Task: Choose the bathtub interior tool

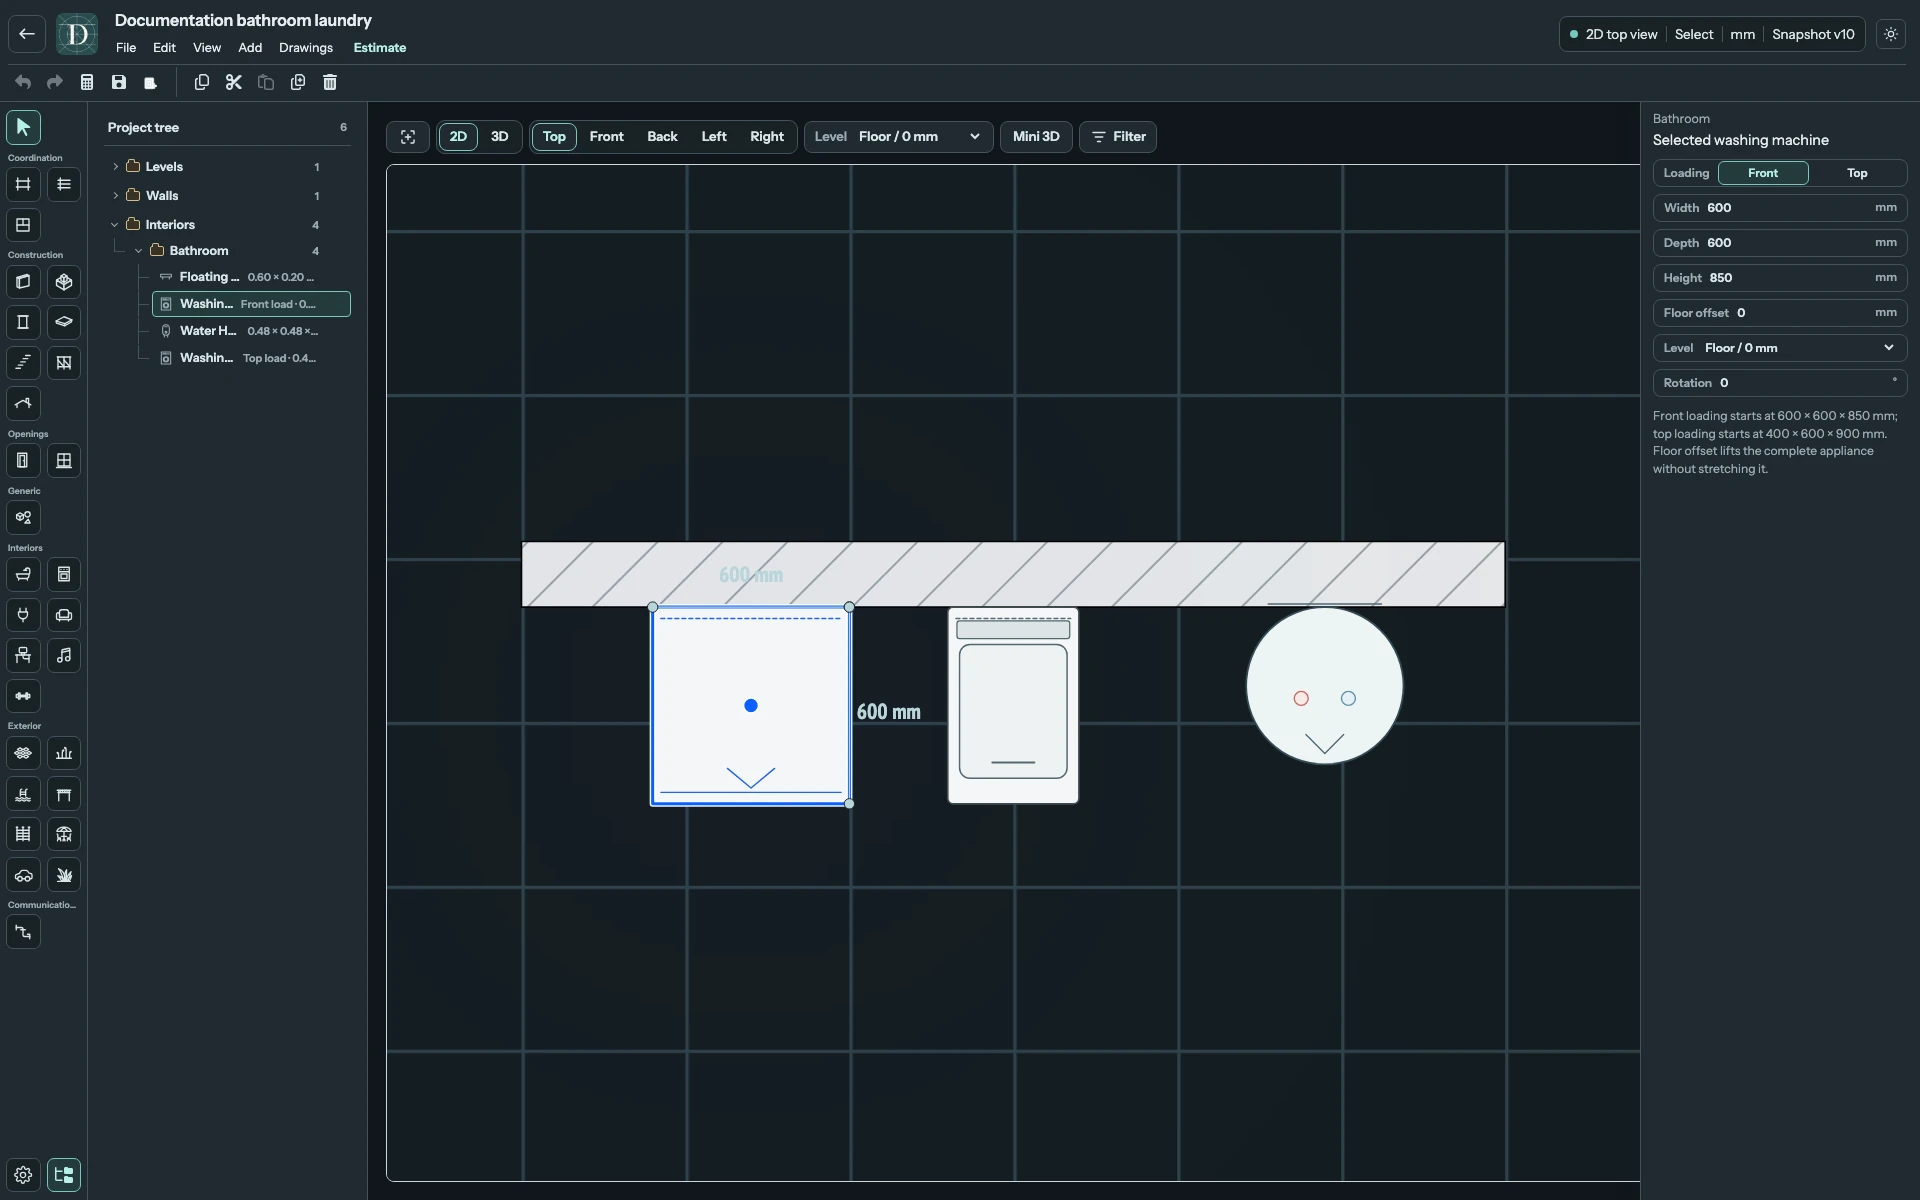Action: 23,574
